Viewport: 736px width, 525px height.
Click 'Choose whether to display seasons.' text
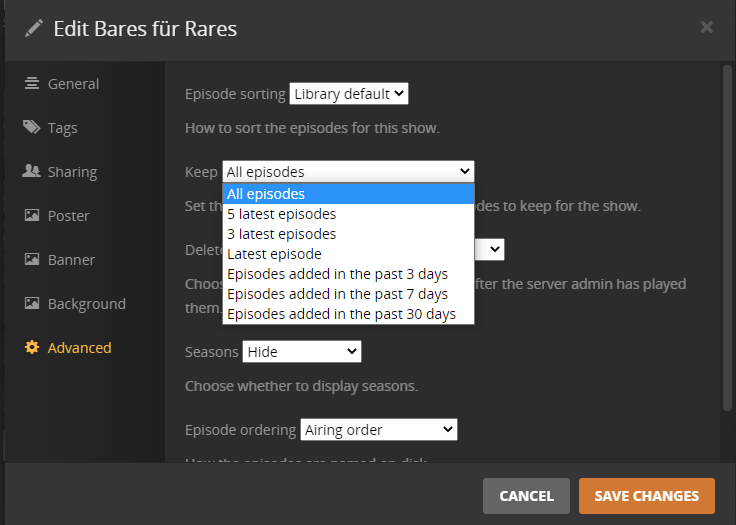tap(301, 386)
